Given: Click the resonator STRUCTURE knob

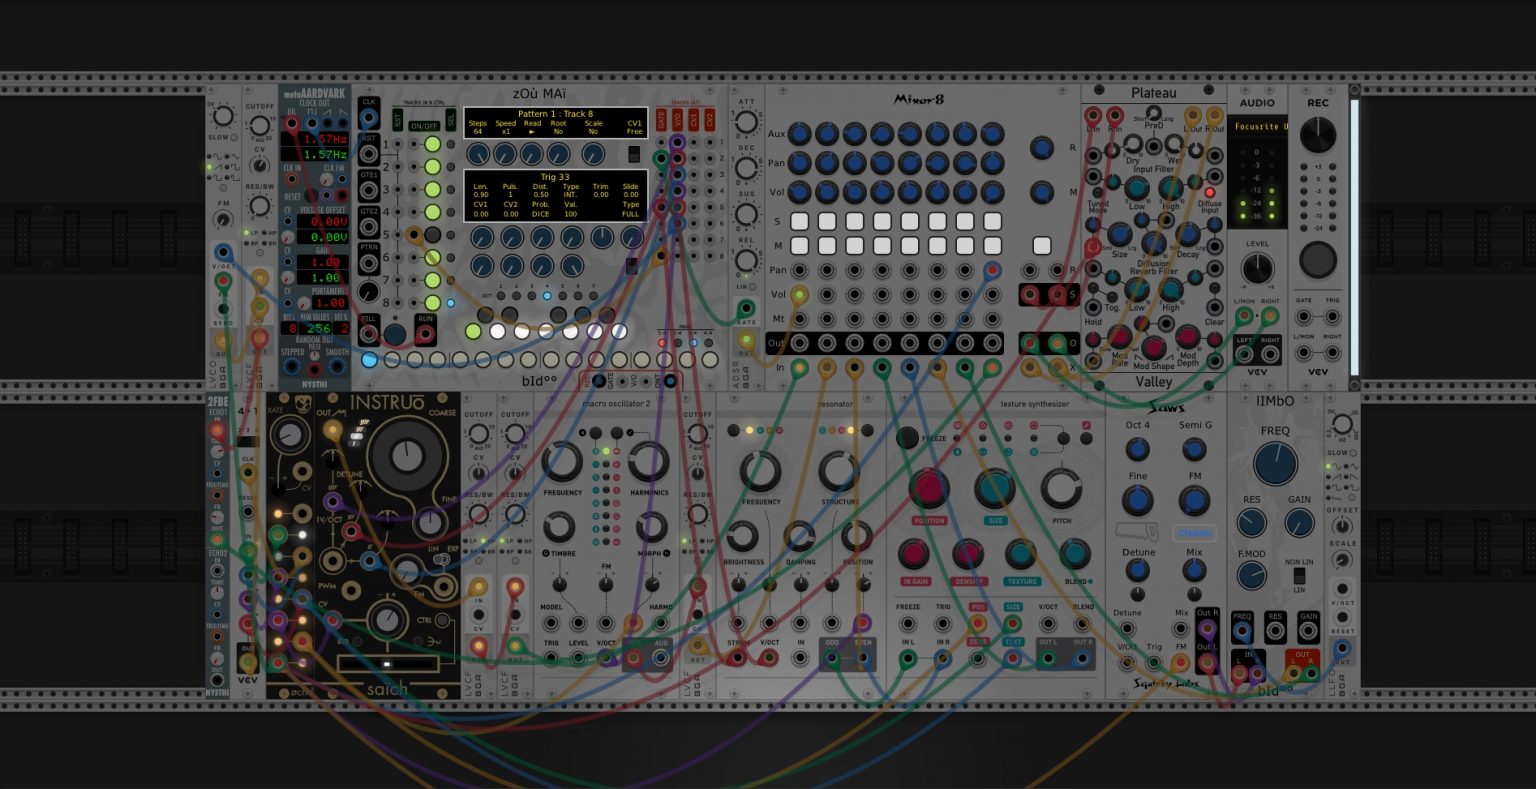Looking at the screenshot, I should (x=838, y=471).
